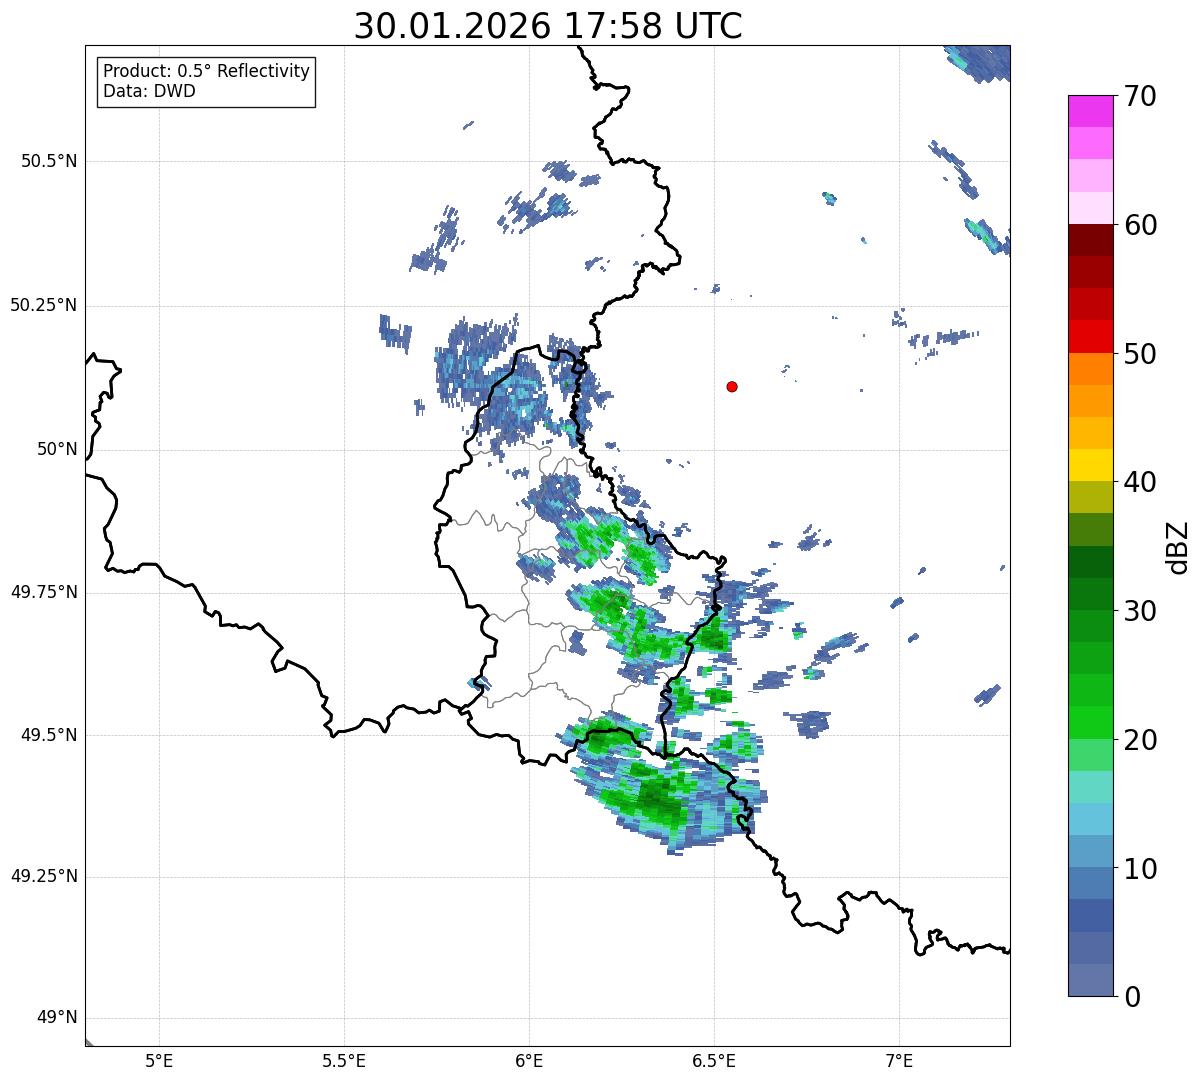This screenshot has width=1202, height=1081.
Task: Click the magenta top colorbar swatch
Action: pyautogui.click(x=1090, y=111)
